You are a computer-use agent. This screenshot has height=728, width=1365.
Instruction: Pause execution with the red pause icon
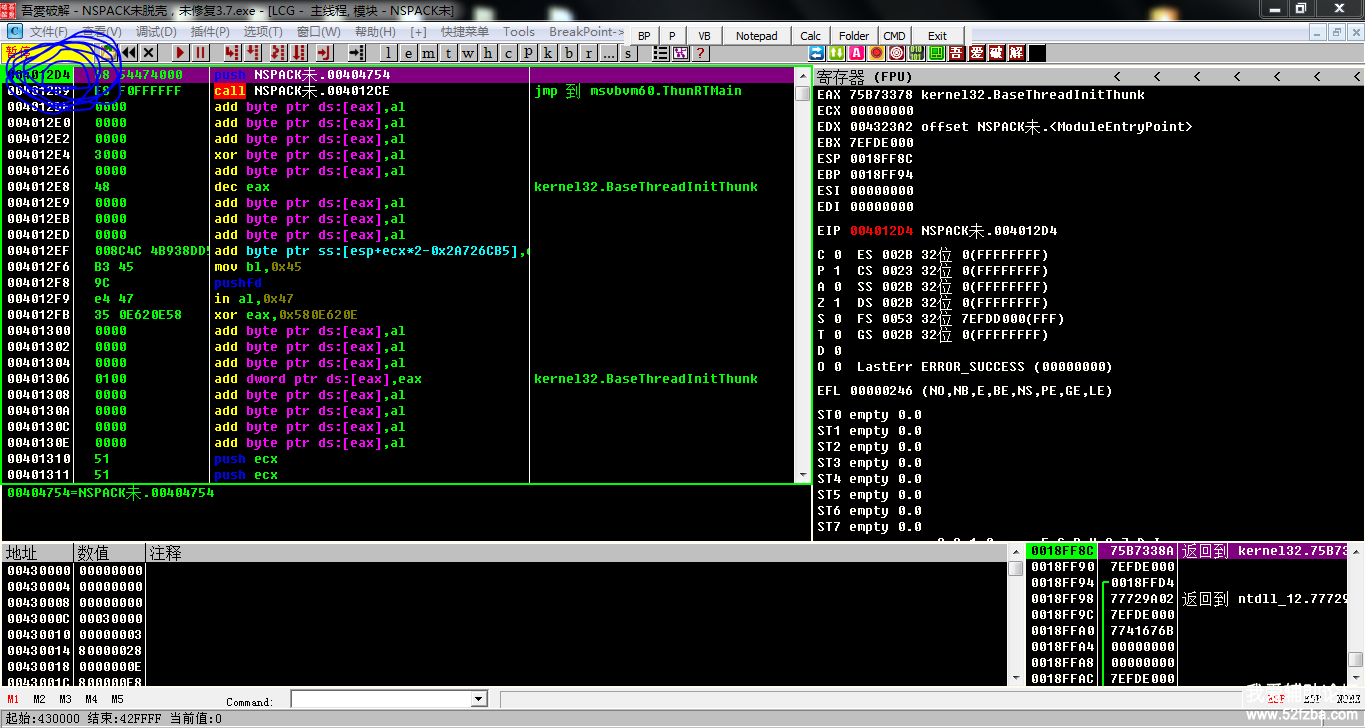[201, 53]
